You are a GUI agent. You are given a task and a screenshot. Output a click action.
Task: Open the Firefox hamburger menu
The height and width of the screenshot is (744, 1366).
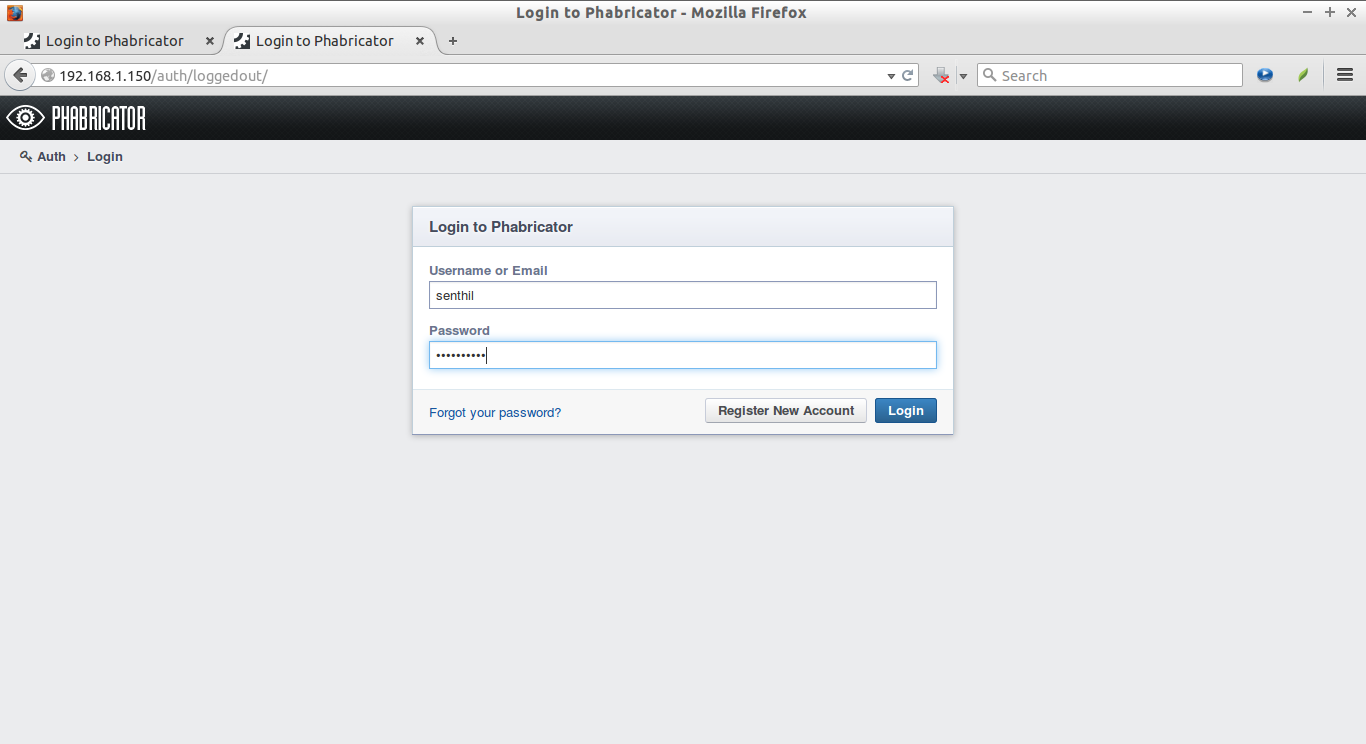1345,75
